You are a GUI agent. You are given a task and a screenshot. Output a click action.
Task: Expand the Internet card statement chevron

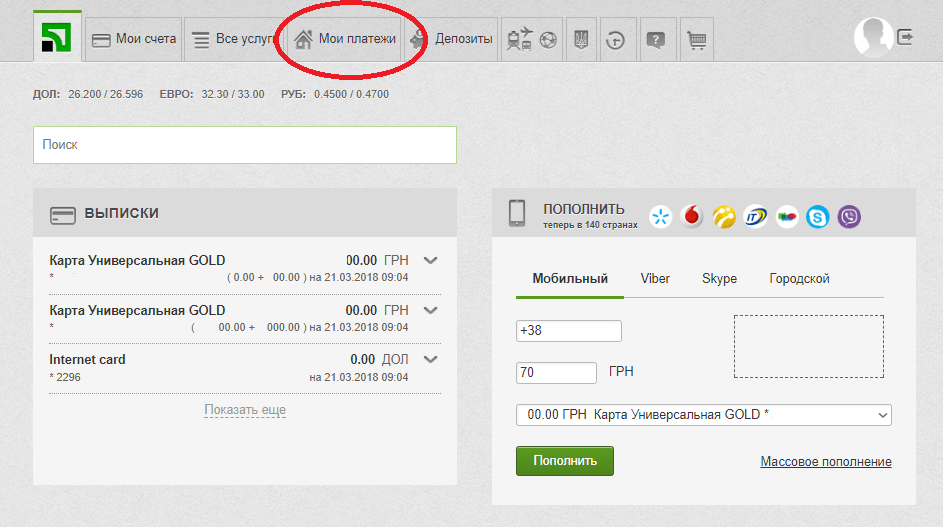pyautogui.click(x=431, y=359)
